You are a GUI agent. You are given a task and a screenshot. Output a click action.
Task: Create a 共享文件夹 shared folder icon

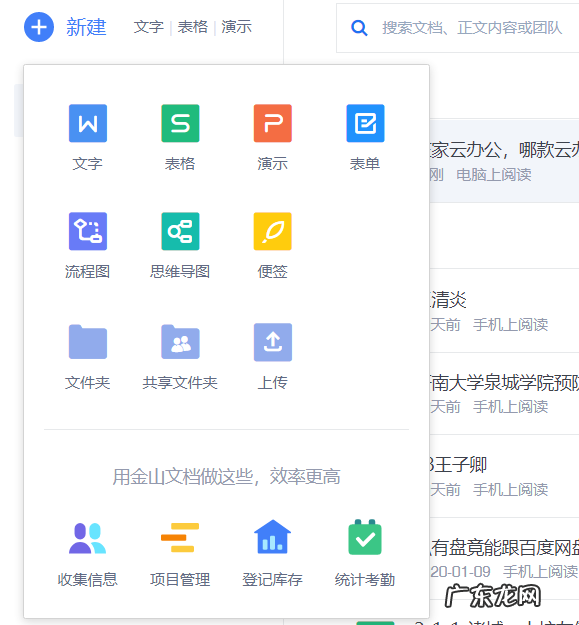[x=180, y=342]
